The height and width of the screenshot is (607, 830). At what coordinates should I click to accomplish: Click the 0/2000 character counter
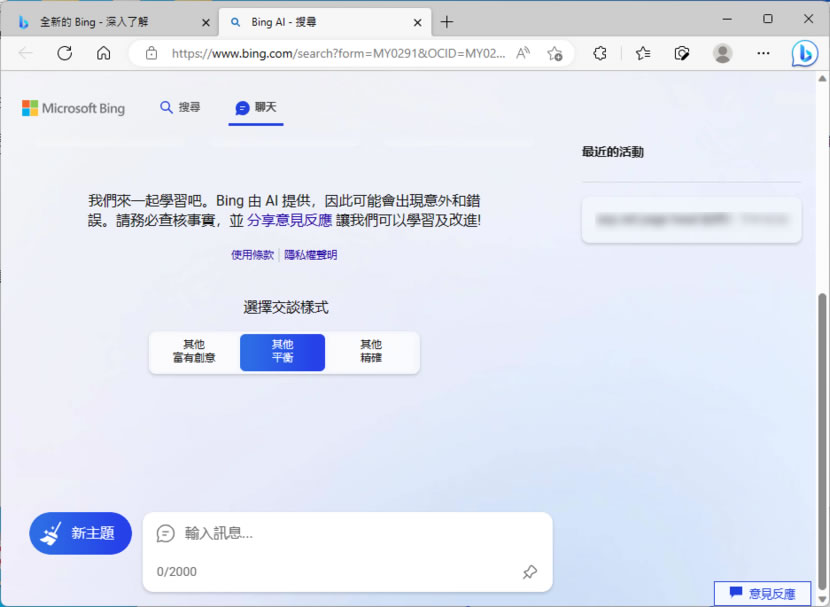(176, 572)
